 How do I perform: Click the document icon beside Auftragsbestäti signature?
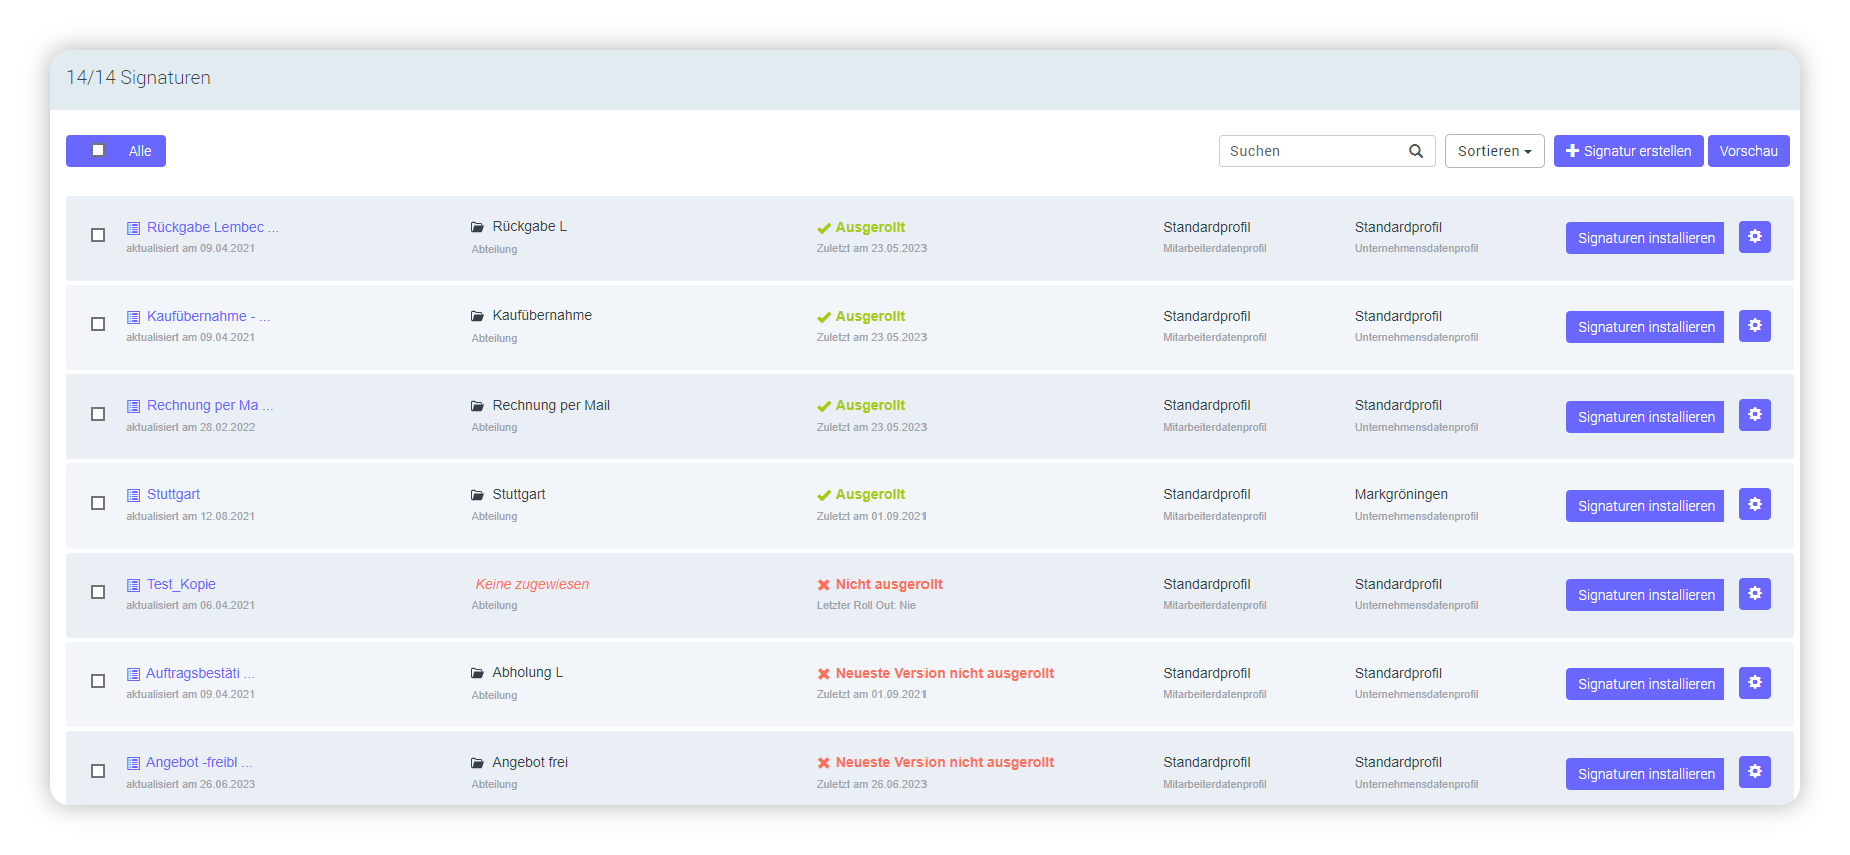(x=133, y=674)
